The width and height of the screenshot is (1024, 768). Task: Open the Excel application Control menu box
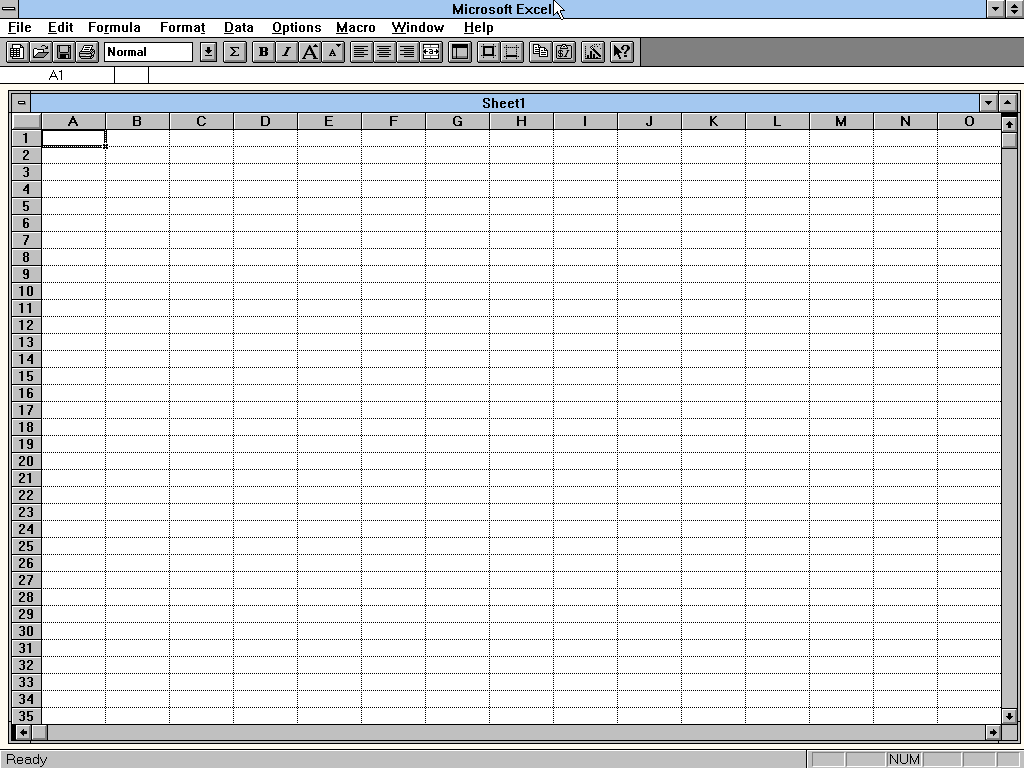click(9, 8)
